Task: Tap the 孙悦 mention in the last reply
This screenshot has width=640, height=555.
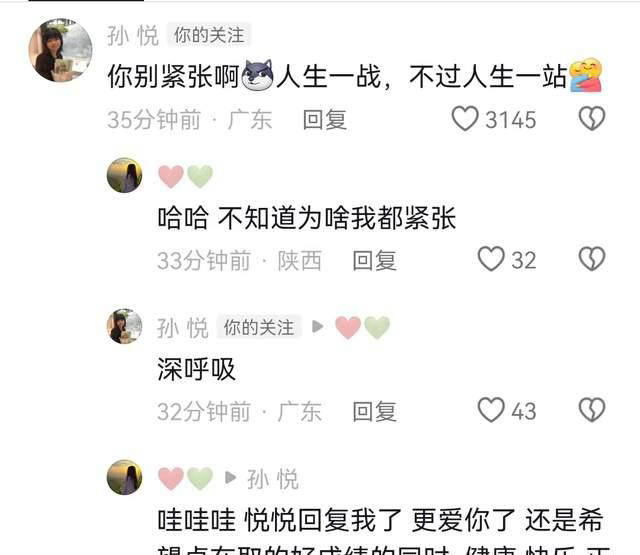Action: point(273,479)
